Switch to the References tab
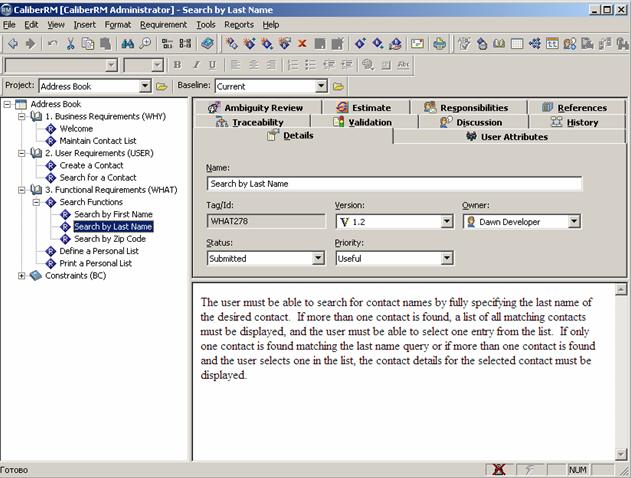Image resolution: width=631 pixels, height=478 pixels. pyautogui.click(x=576, y=107)
